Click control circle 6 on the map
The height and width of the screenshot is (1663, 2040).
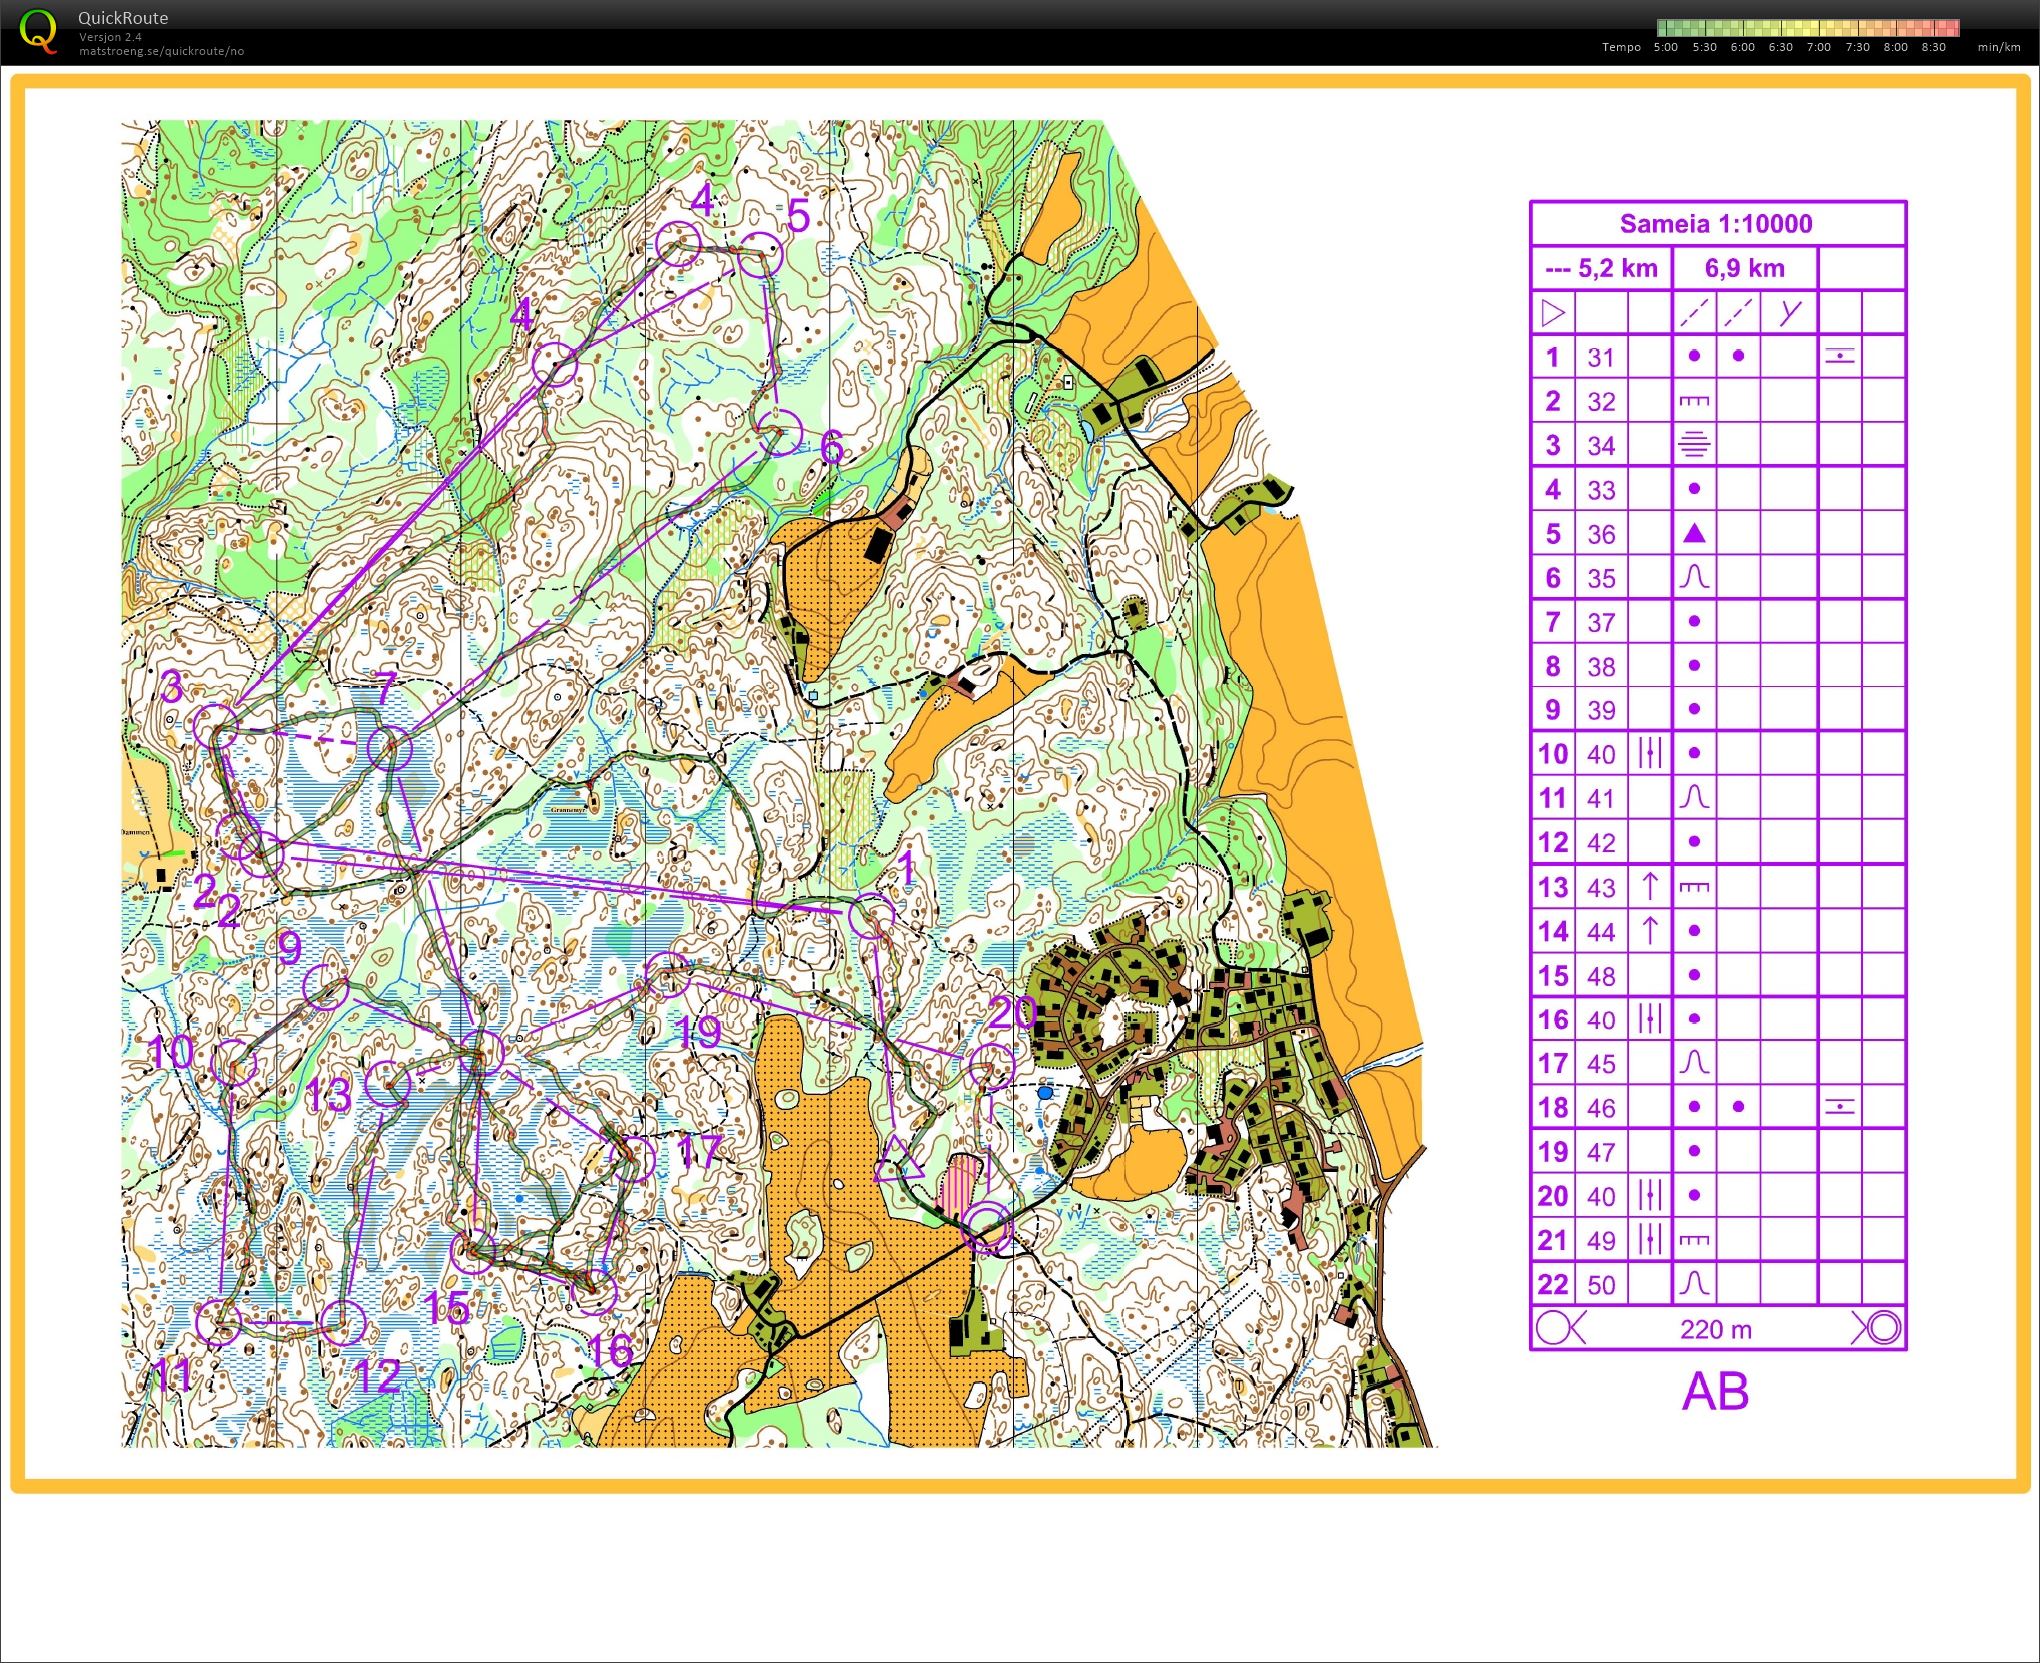(x=779, y=433)
